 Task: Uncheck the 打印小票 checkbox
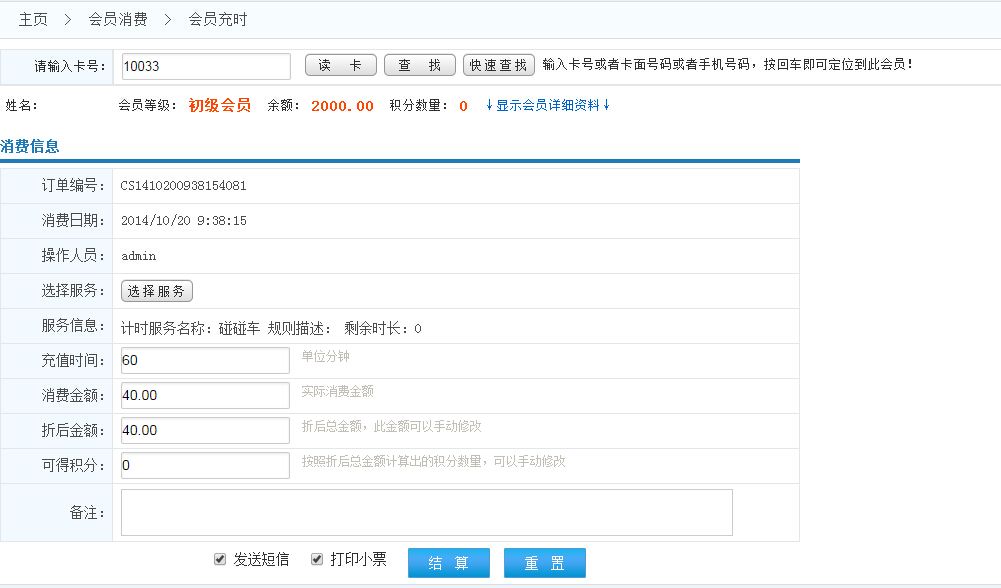[317, 560]
